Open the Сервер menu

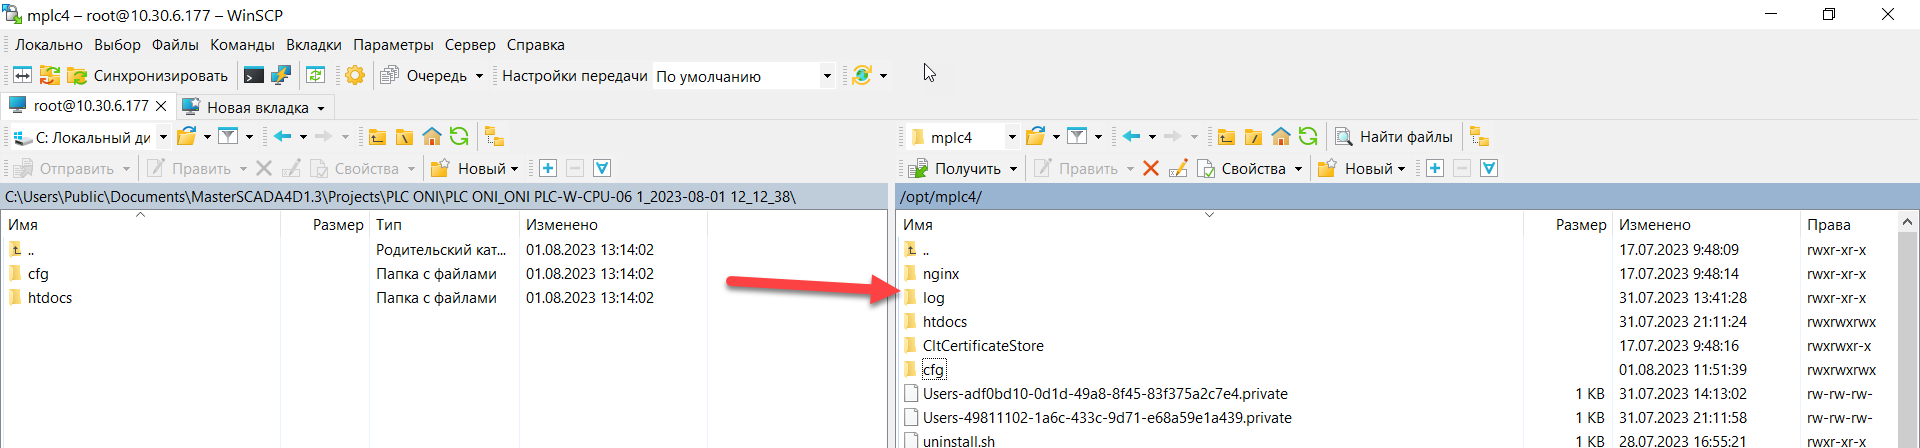[x=470, y=45]
